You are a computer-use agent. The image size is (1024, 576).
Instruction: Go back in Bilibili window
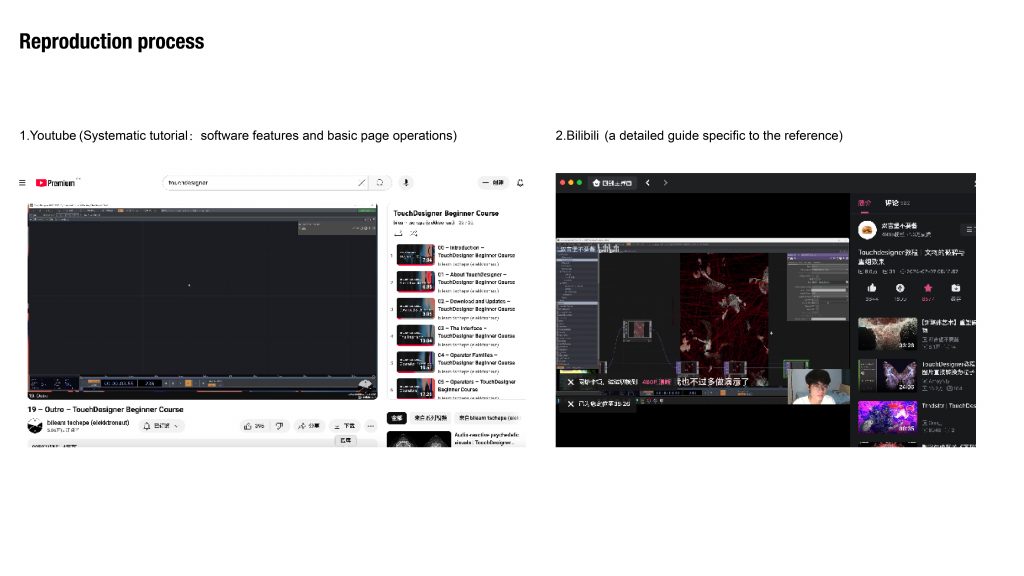click(648, 183)
